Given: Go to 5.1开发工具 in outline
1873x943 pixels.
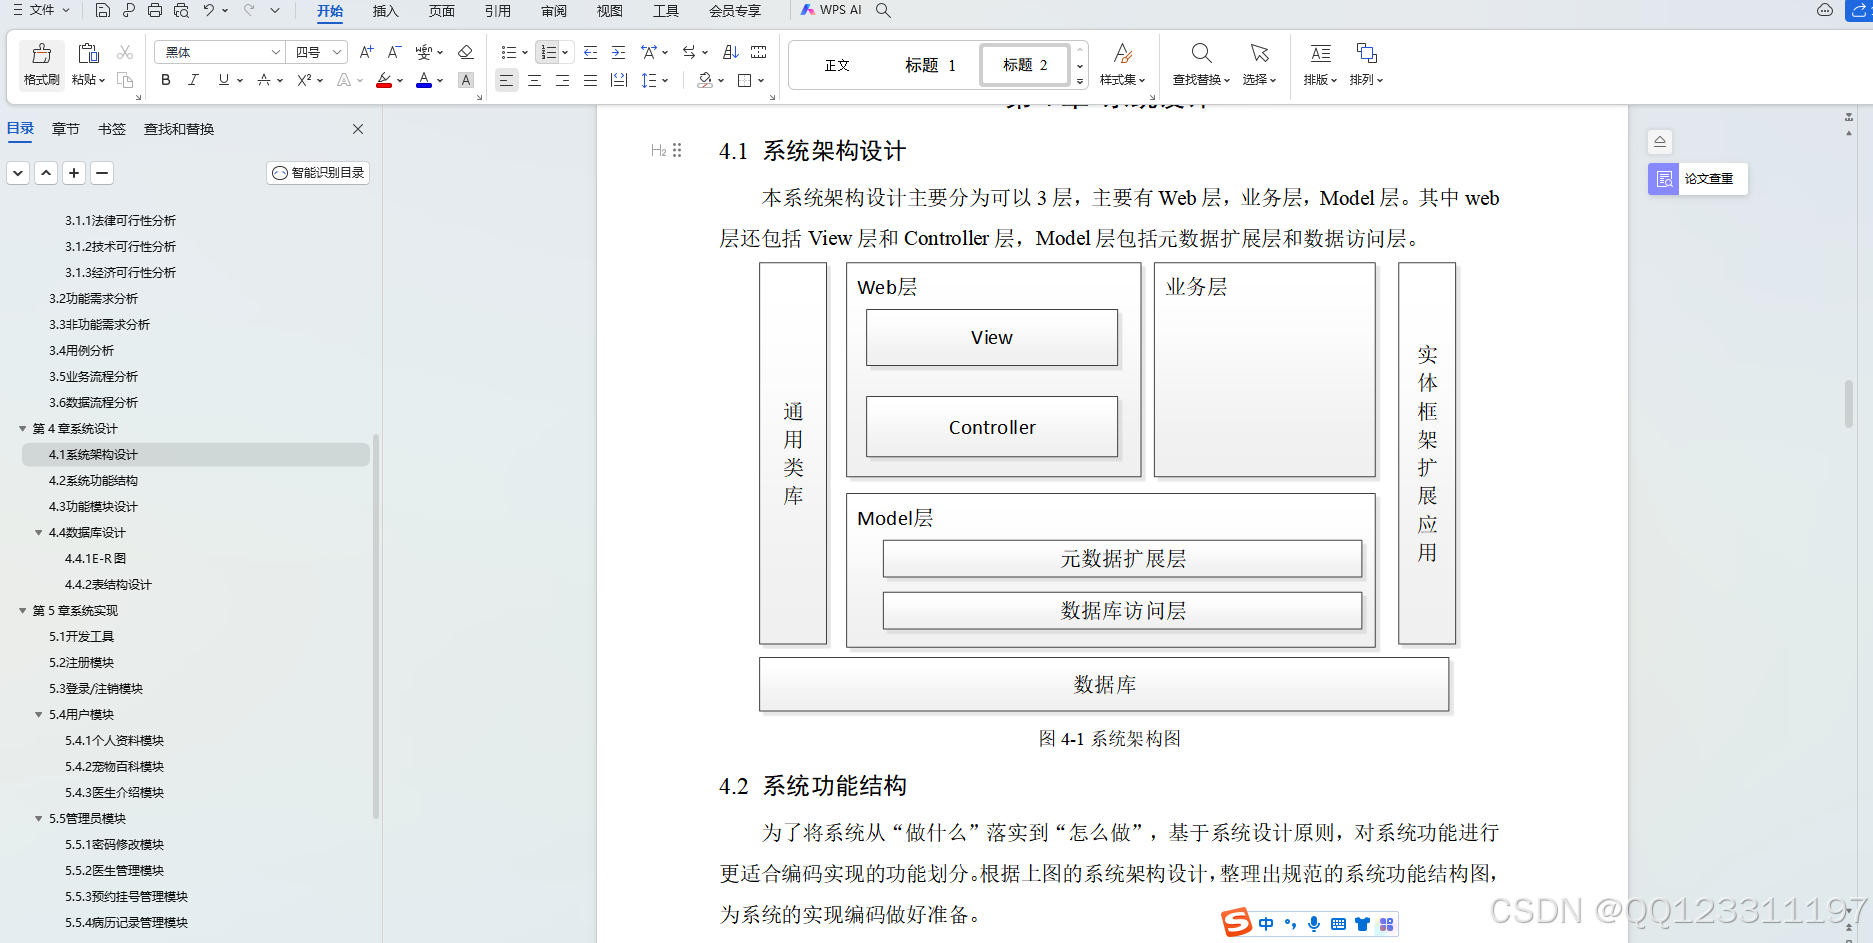Looking at the screenshot, I should coord(81,636).
